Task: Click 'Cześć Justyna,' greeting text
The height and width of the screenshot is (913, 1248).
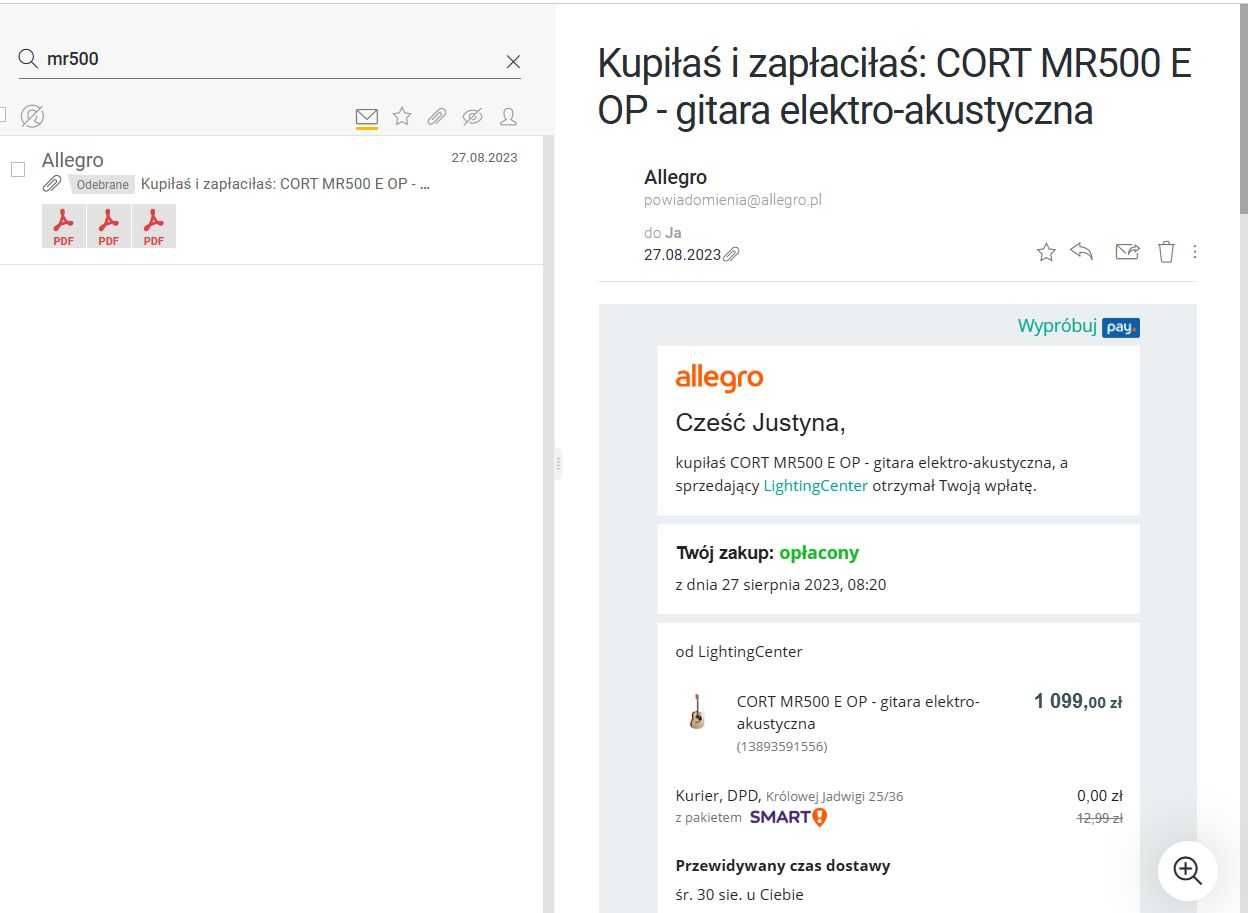Action: tap(760, 423)
